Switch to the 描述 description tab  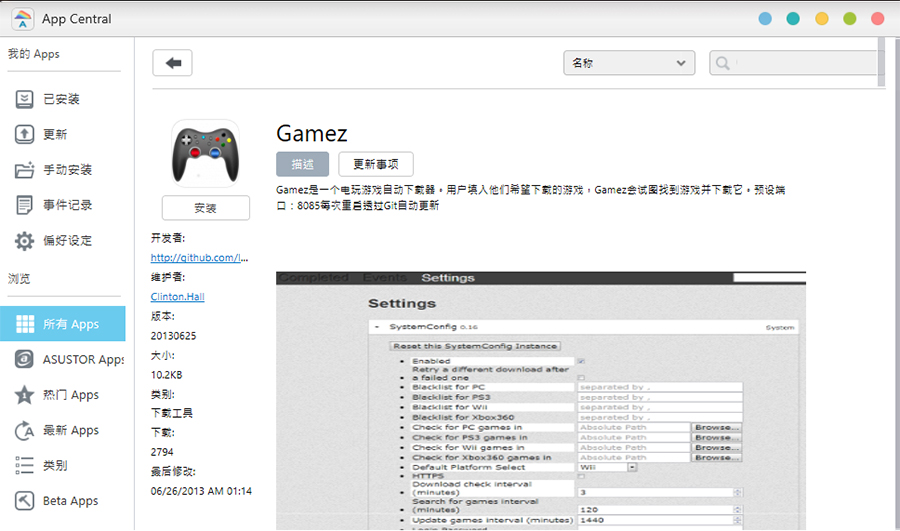click(302, 164)
